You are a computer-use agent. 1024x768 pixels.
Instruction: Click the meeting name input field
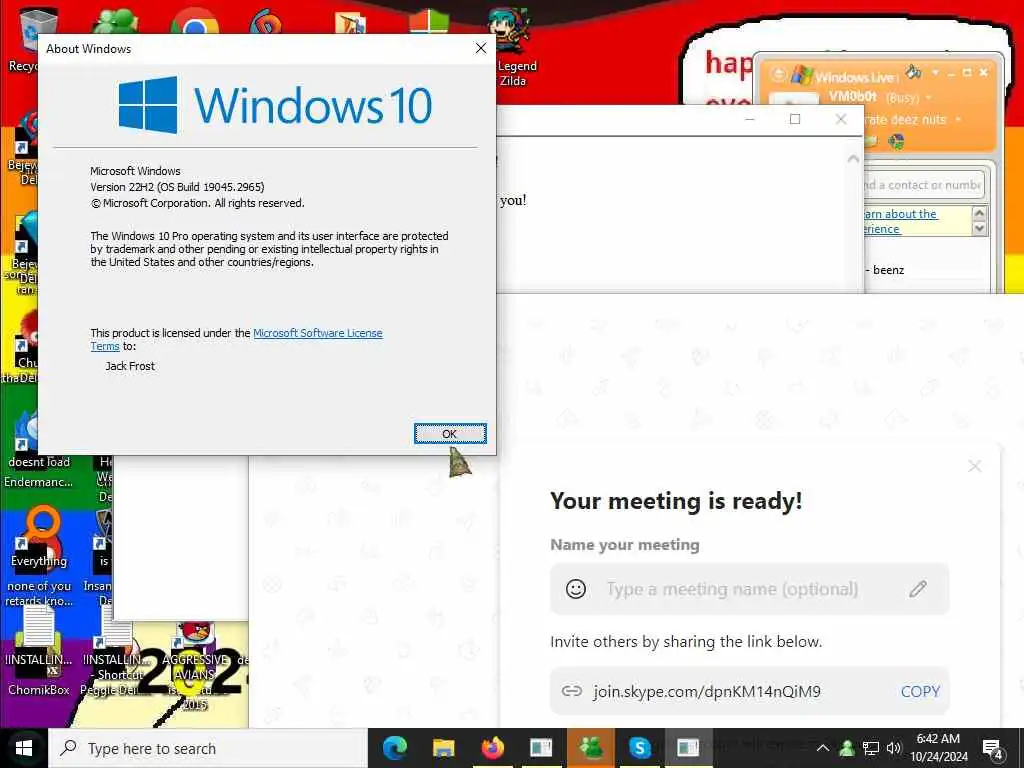pyautogui.click(x=749, y=589)
